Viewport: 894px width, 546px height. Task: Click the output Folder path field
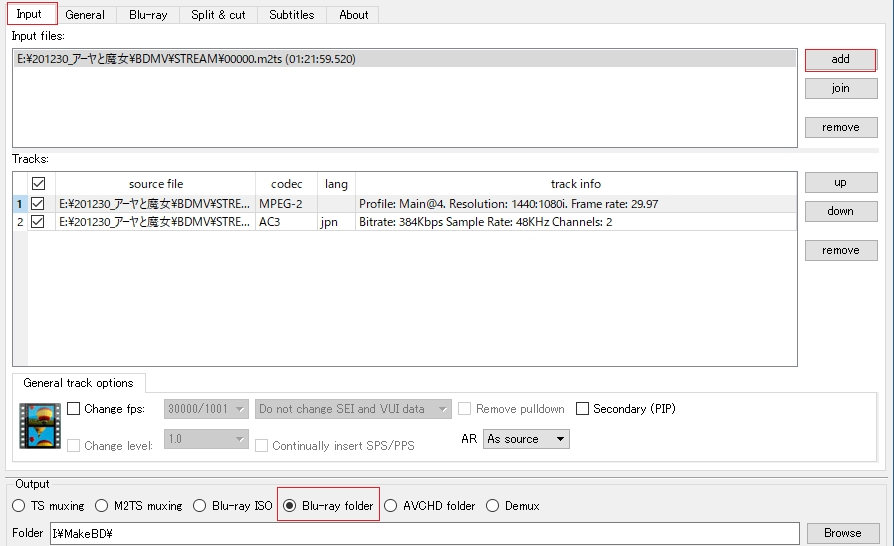click(424, 533)
